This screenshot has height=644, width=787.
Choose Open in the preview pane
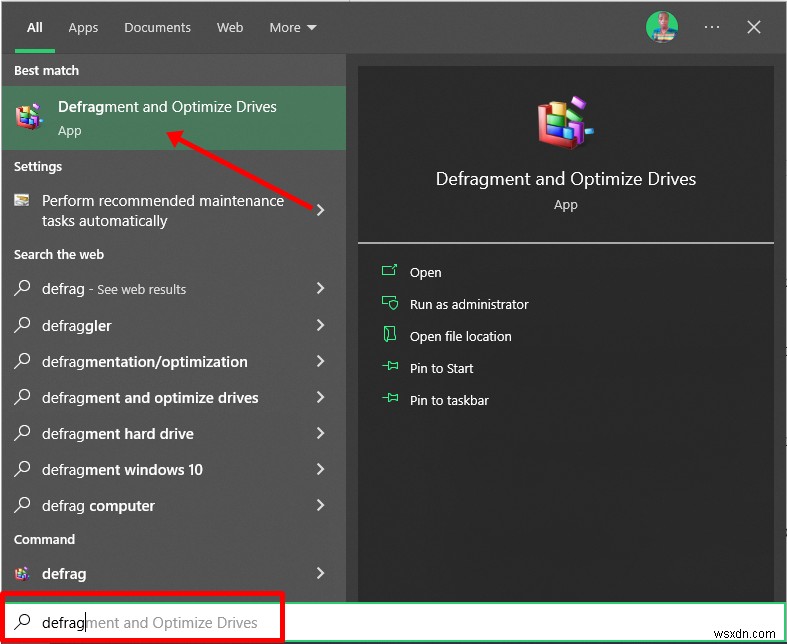click(426, 272)
